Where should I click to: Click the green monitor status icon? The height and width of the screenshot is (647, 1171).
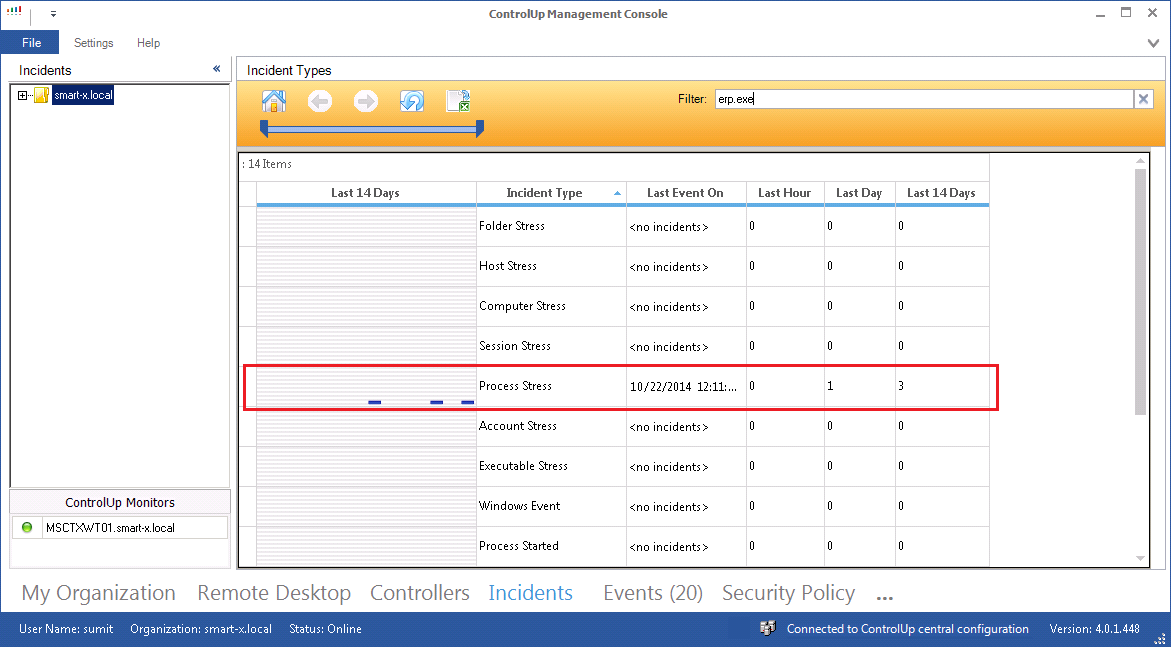[x=28, y=527]
